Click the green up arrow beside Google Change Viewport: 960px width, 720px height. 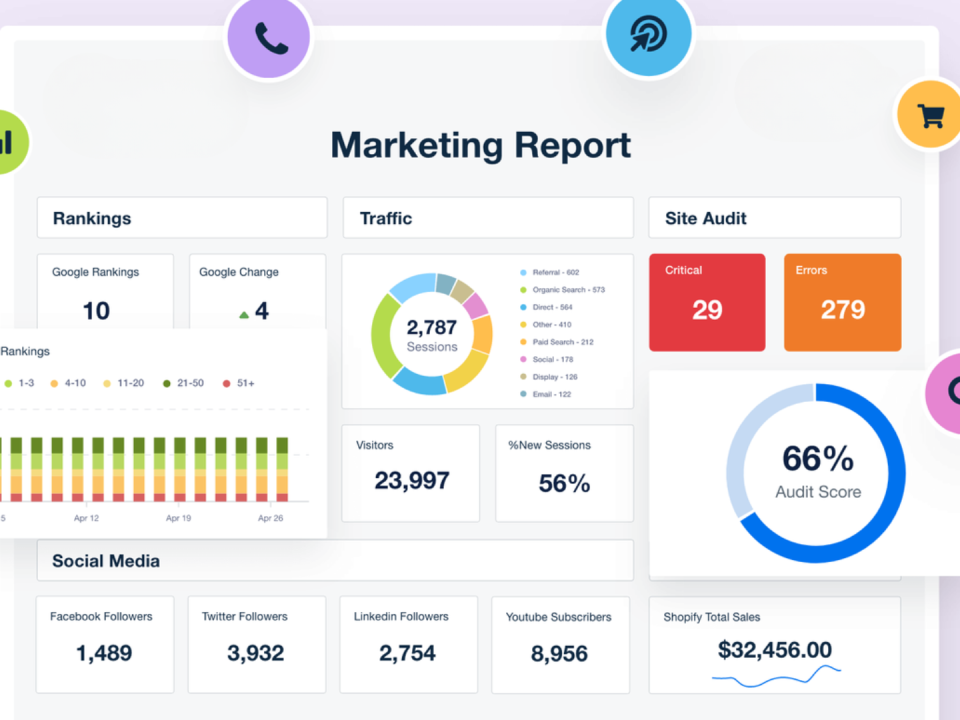[x=244, y=315]
